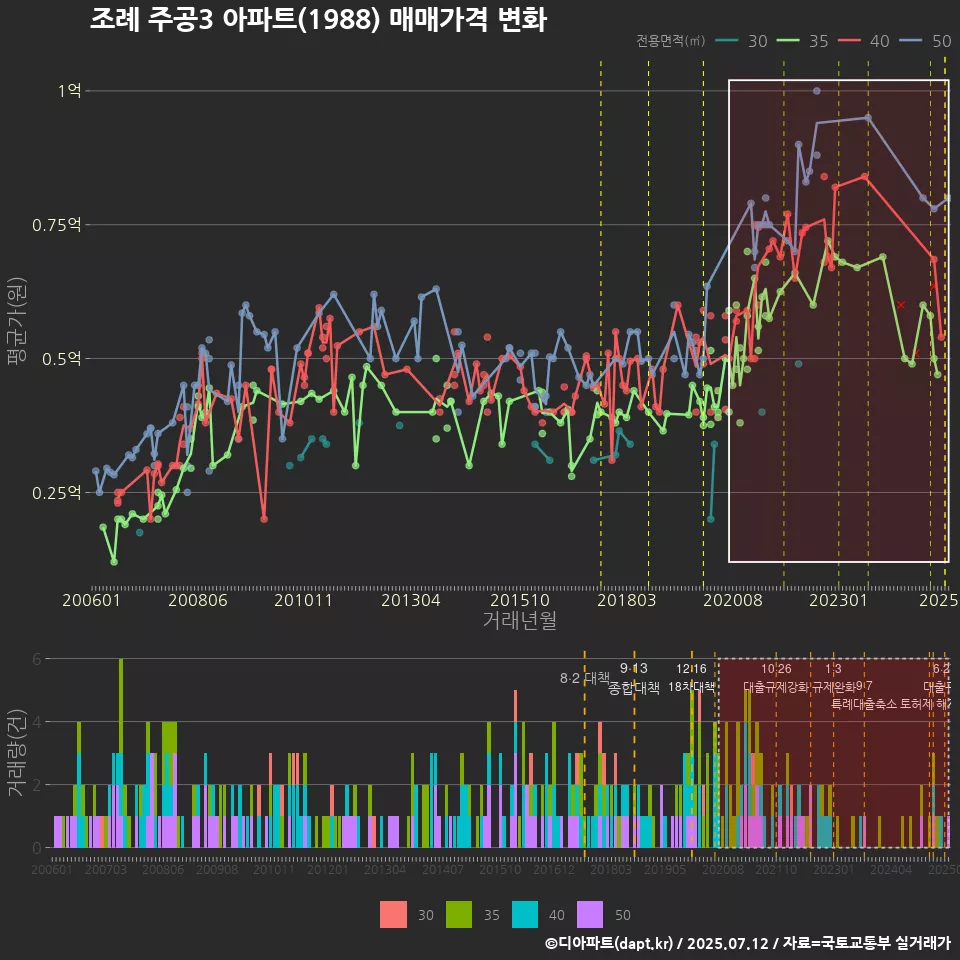
Task: Click the 201510 tick on the price chart
Action: click(x=520, y=600)
